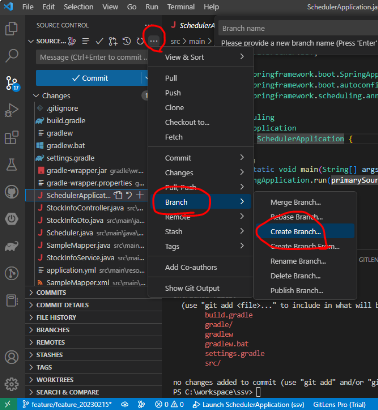The height and width of the screenshot is (410, 378).
Task: Click the remote window icon in status bar
Action: pos(7,404)
